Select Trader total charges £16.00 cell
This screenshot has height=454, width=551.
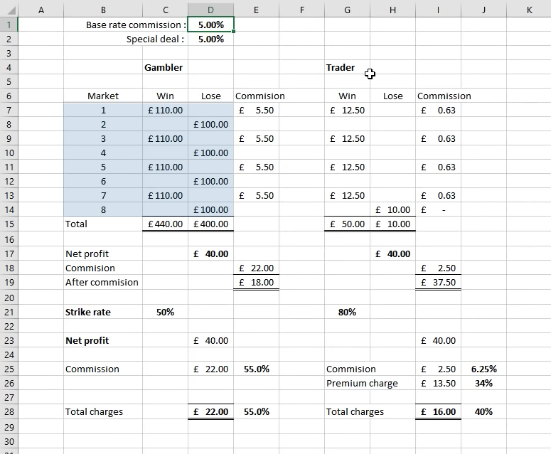tap(438, 411)
